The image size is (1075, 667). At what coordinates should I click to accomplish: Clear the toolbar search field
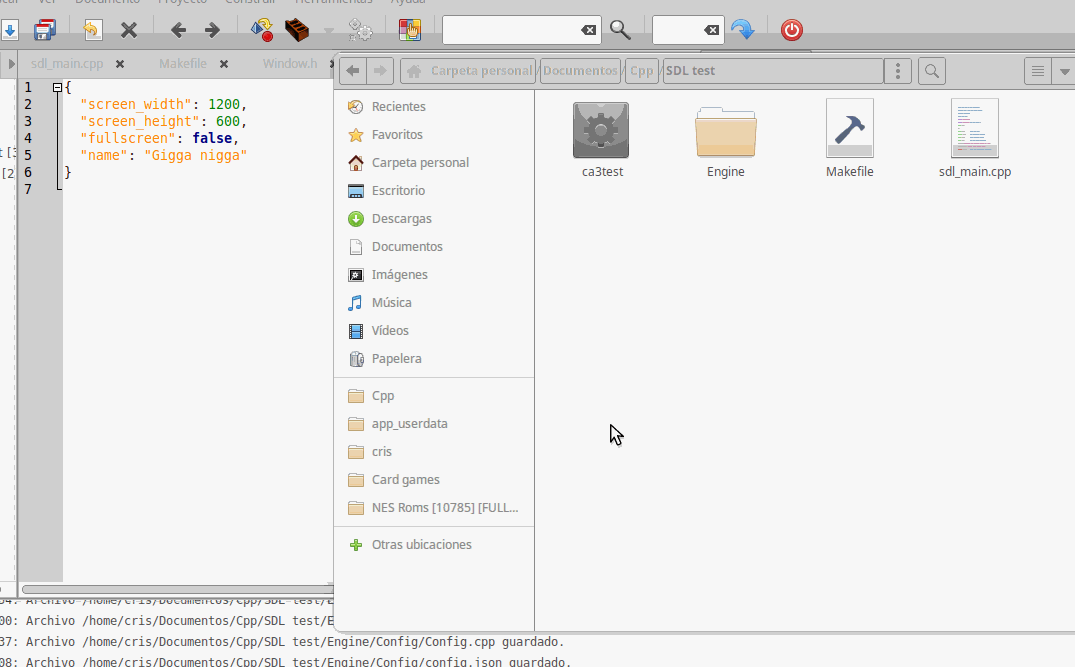pos(588,30)
